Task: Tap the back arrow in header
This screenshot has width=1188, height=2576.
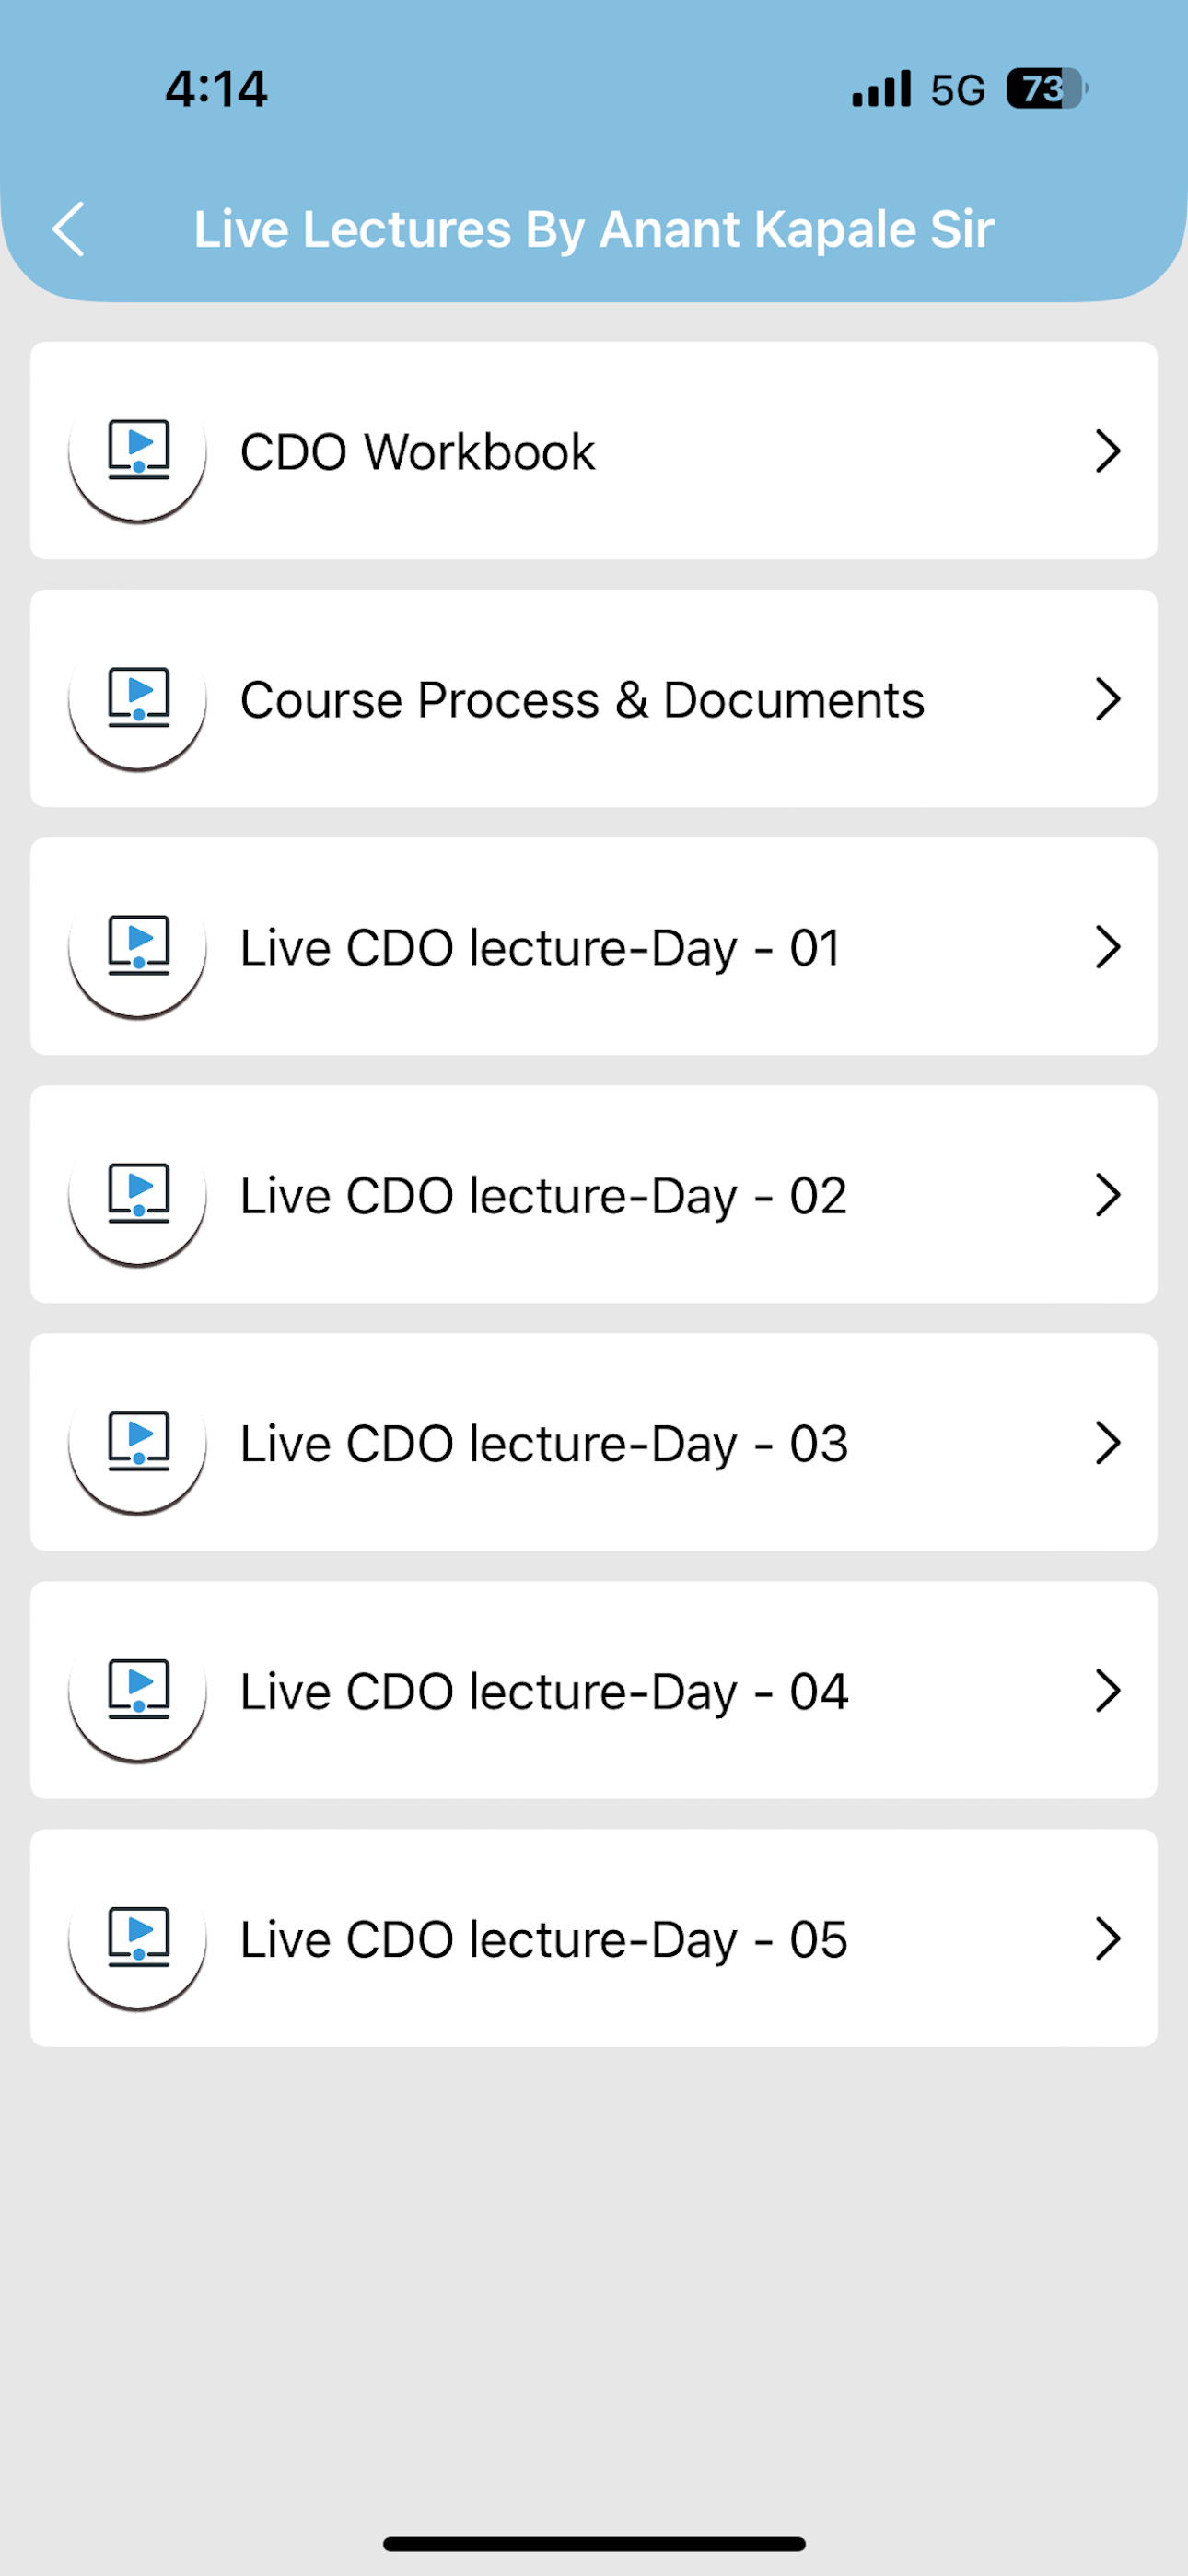Action: [x=68, y=229]
